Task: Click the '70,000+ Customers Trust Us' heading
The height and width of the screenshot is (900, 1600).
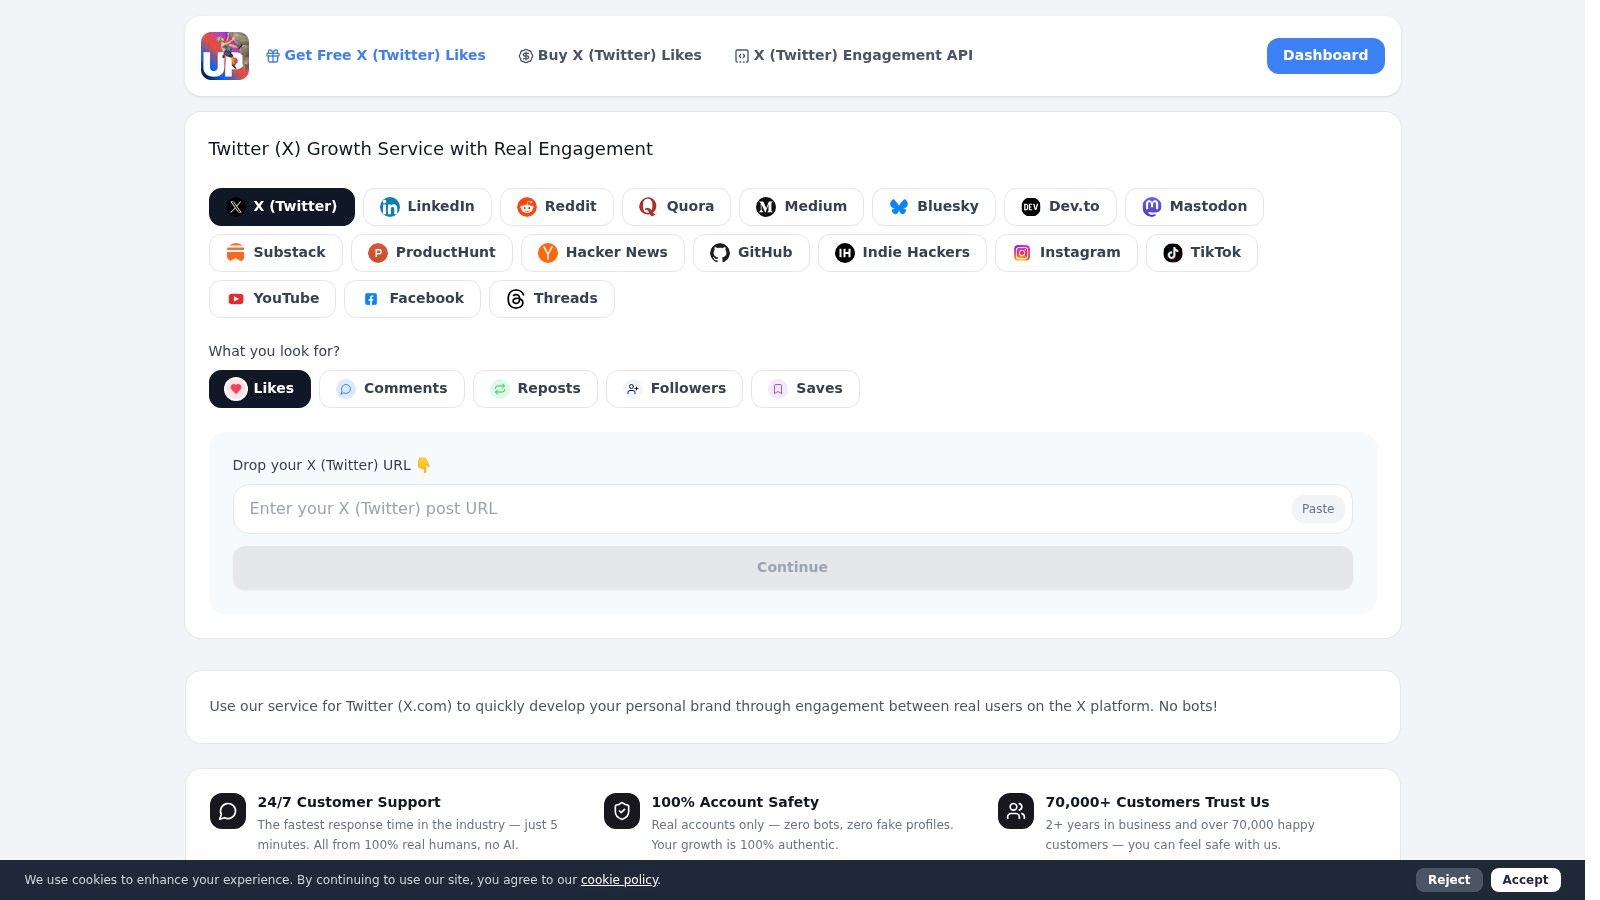Action: pyautogui.click(x=1157, y=802)
